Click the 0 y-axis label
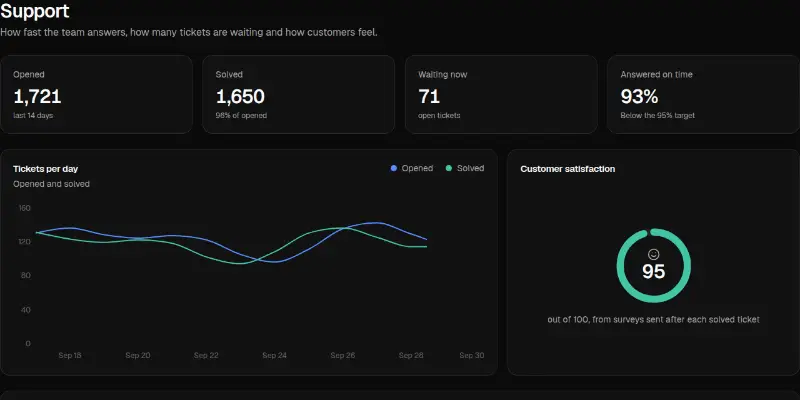 [x=28, y=343]
